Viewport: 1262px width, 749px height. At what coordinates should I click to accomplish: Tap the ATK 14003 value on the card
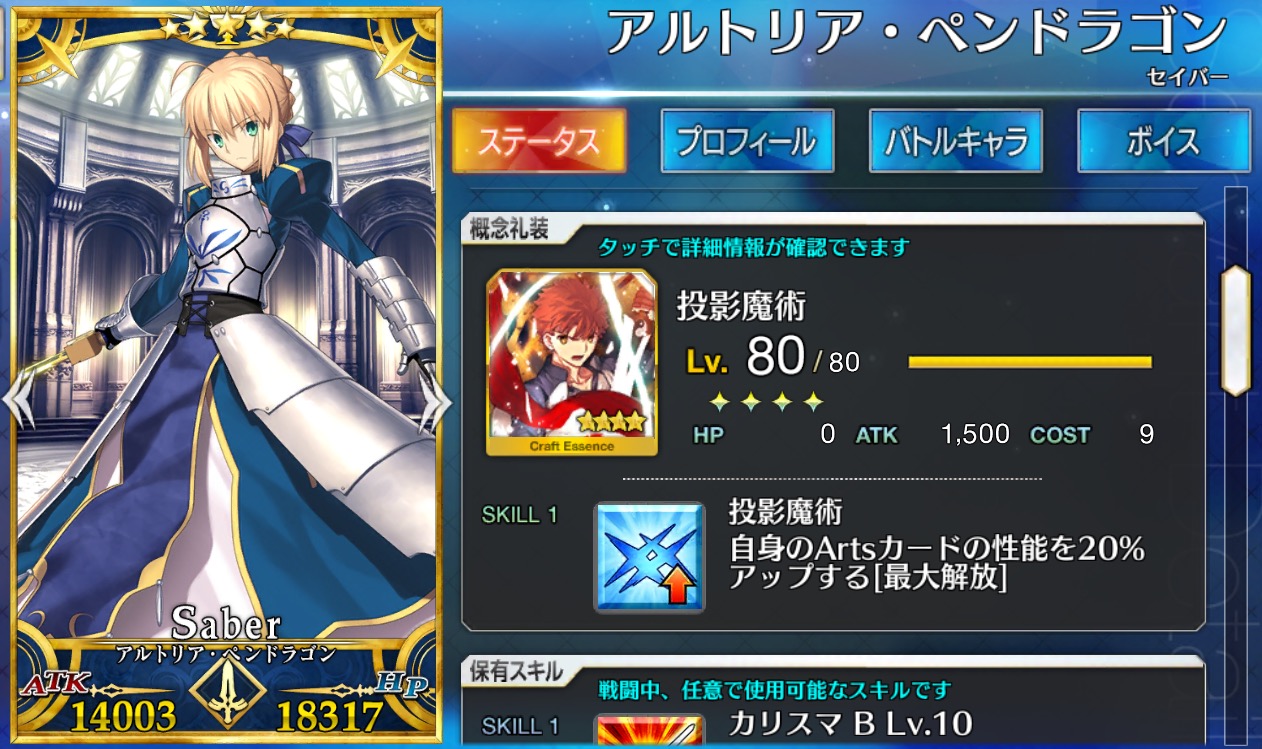(122, 716)
